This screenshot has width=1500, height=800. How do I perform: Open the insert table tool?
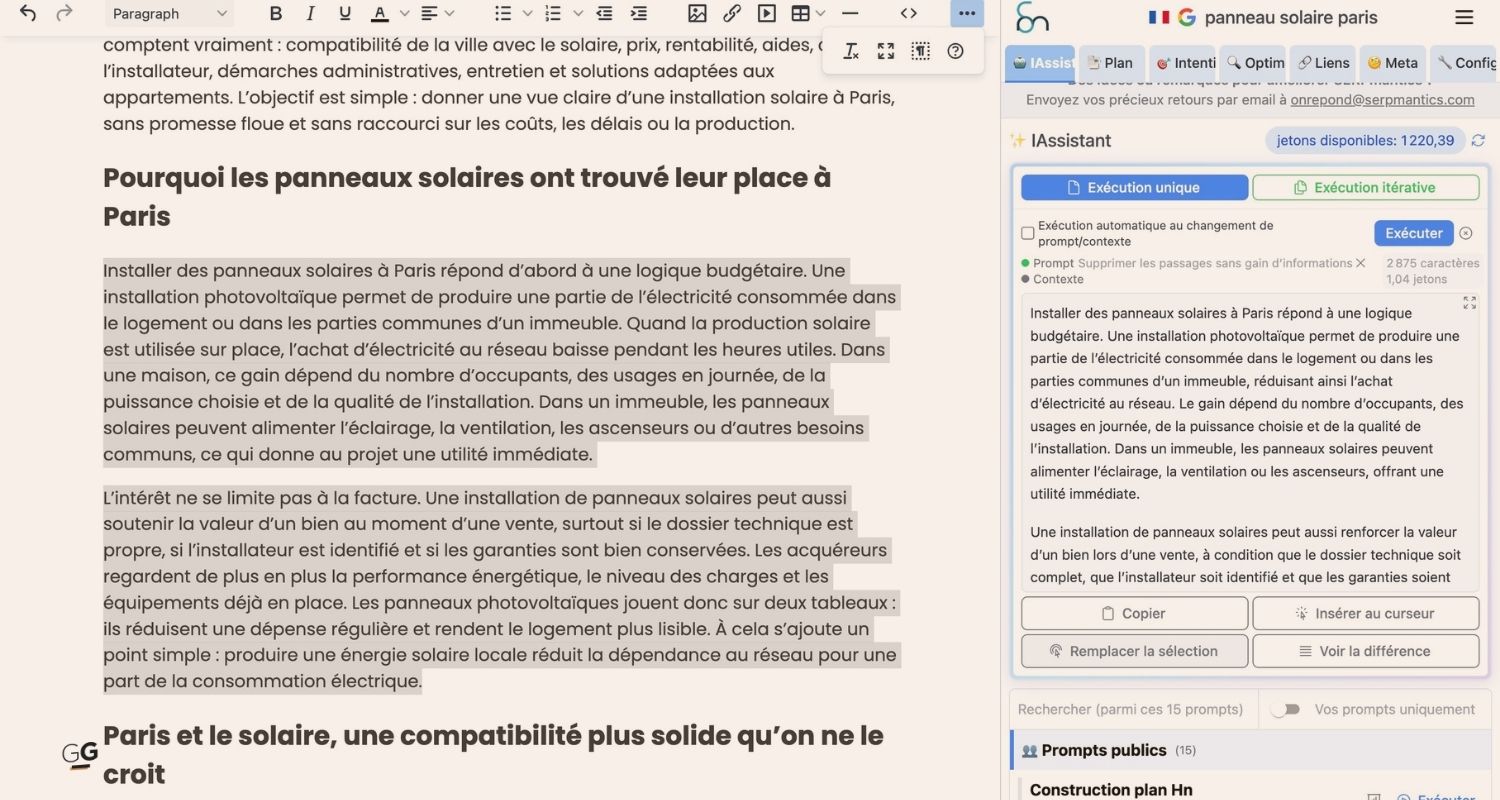(800, 14)
